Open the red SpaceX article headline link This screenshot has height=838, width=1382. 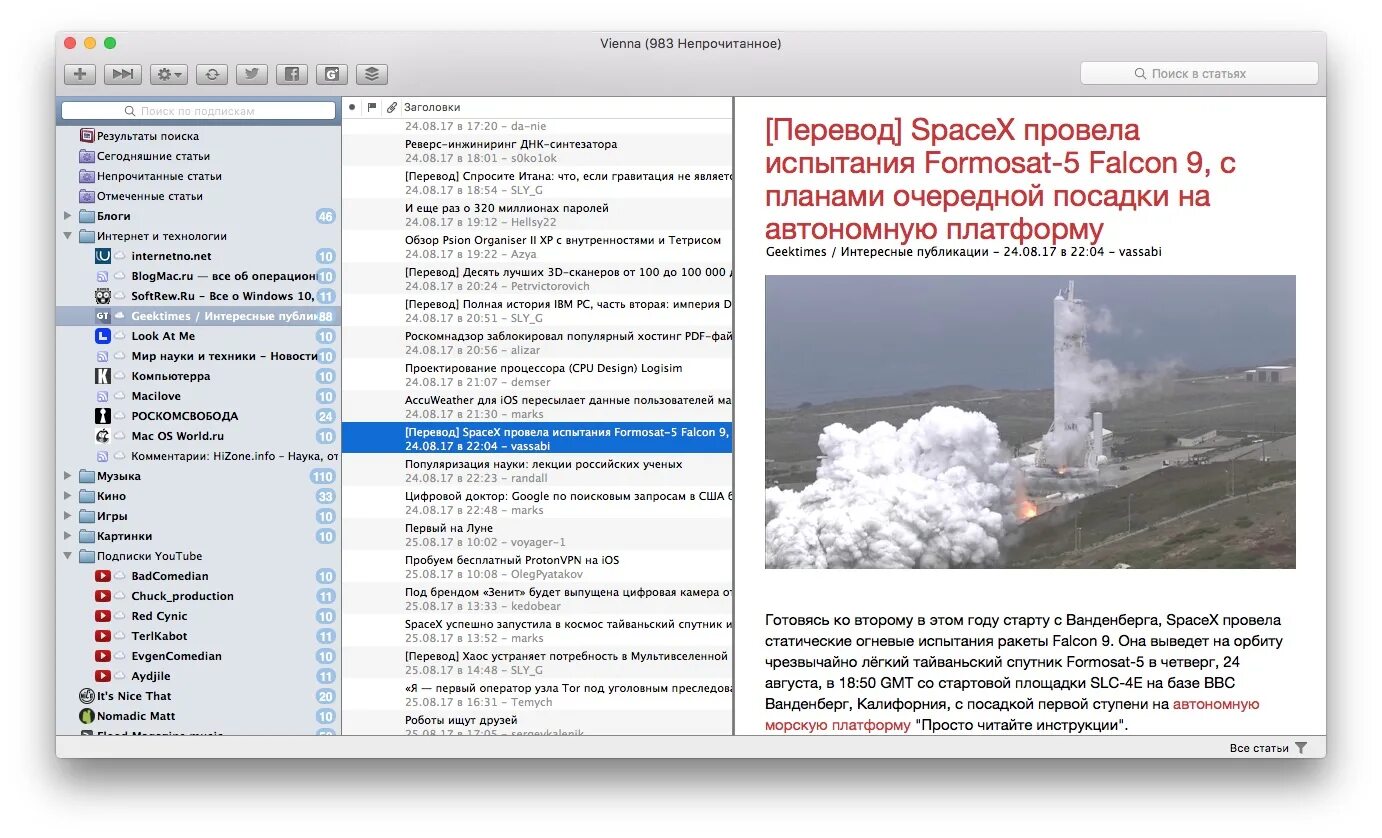1000,179
